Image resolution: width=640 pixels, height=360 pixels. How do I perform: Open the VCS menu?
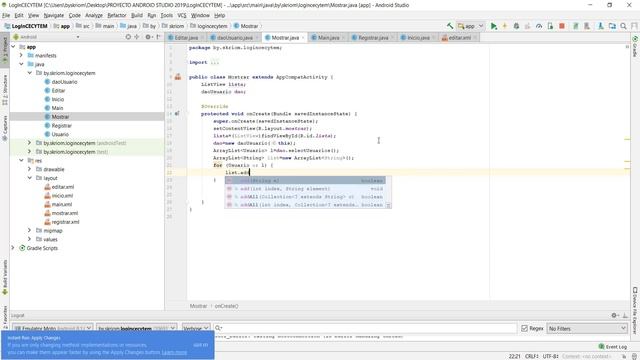click(x=182, y=15)
